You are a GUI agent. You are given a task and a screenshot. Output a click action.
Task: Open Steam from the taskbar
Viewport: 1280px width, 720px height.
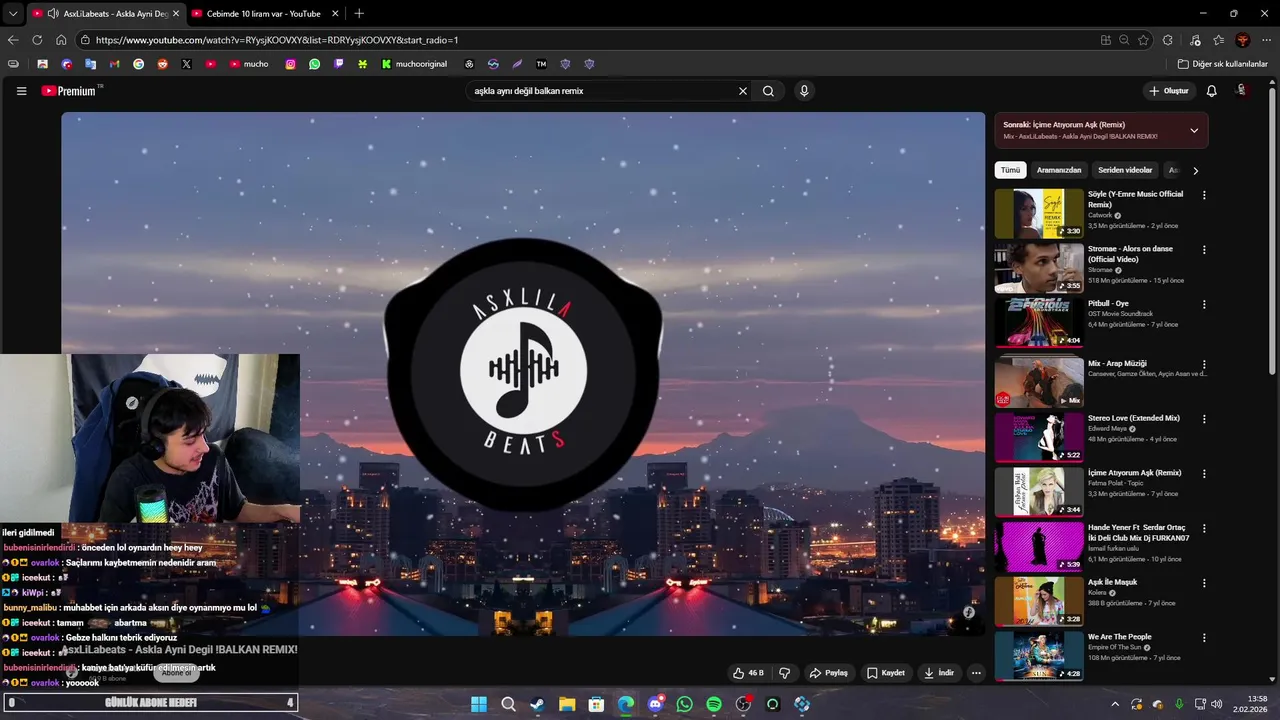tap(538, 704)
